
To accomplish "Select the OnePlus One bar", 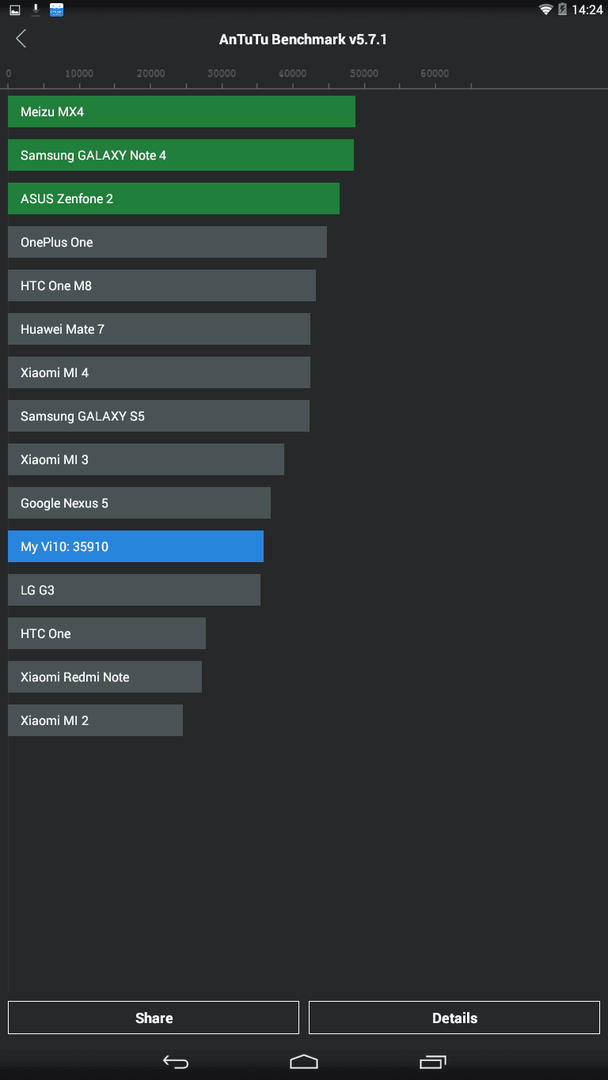I will point(167,242).
